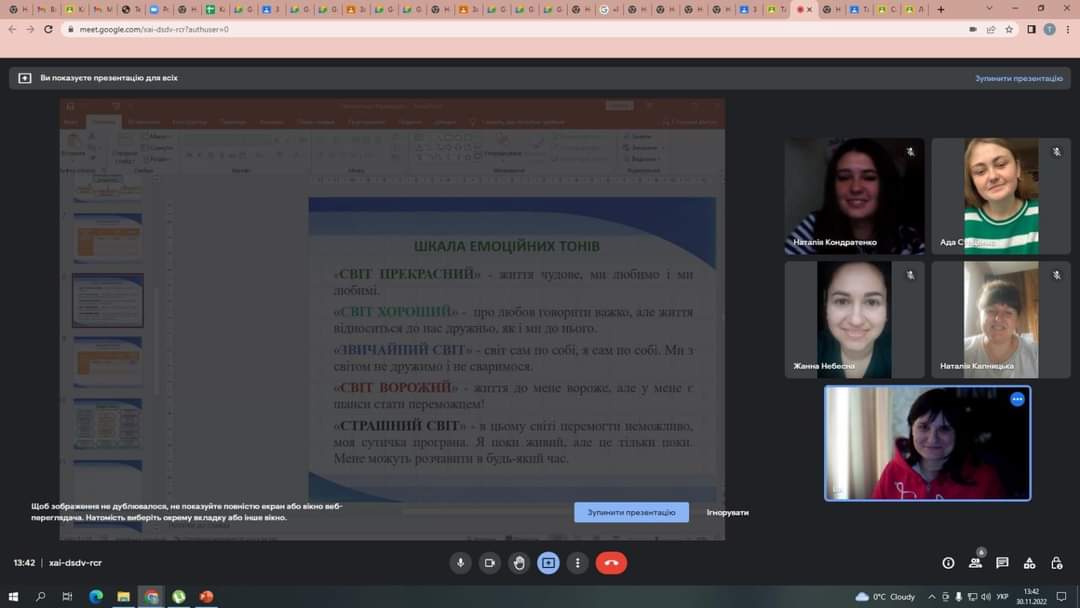Open options on the self-view video tile
Image resolution: width=1080 pixels, height=608 pixels.
pos(1017,399)
